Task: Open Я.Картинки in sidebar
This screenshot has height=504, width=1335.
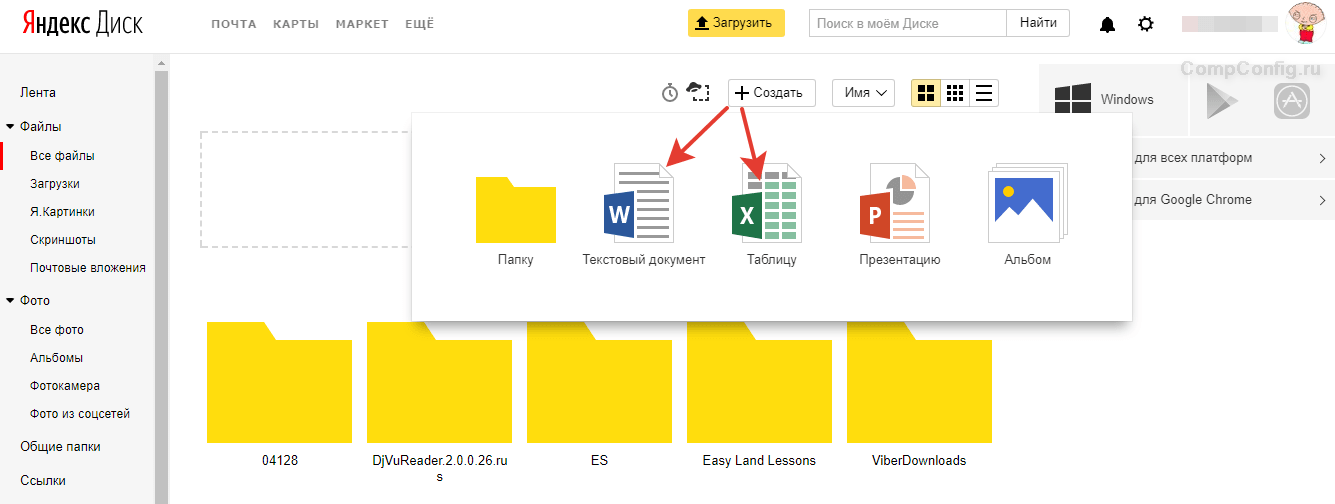Action: pos(62,212)
